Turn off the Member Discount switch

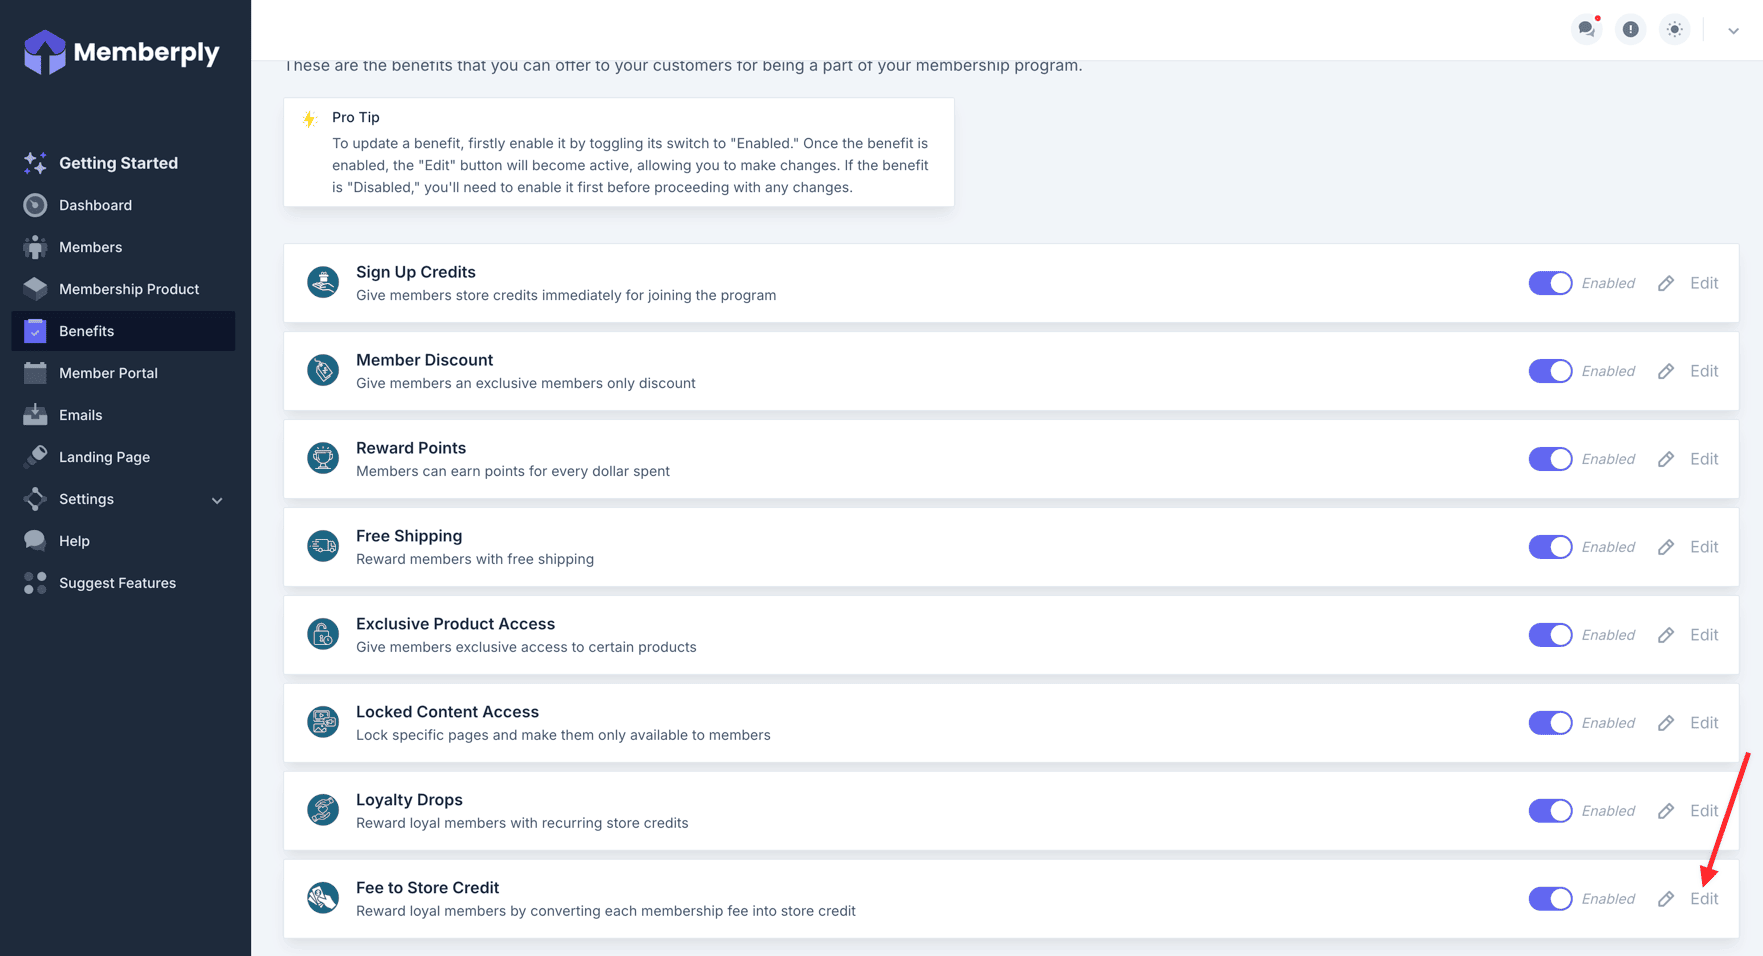coord(1550,371)
